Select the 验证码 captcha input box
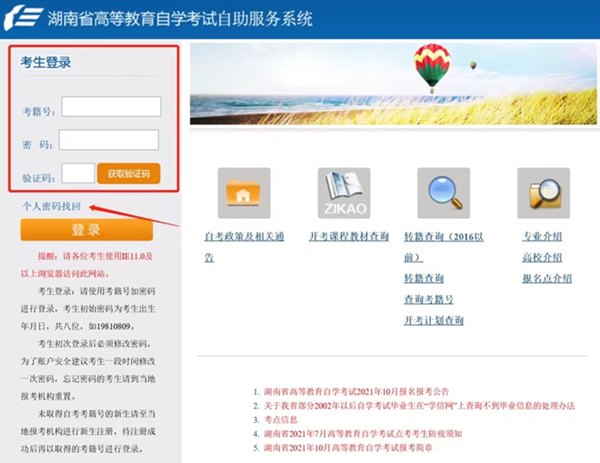The width and height of the screenshot is (600, 463). [78, 174]
